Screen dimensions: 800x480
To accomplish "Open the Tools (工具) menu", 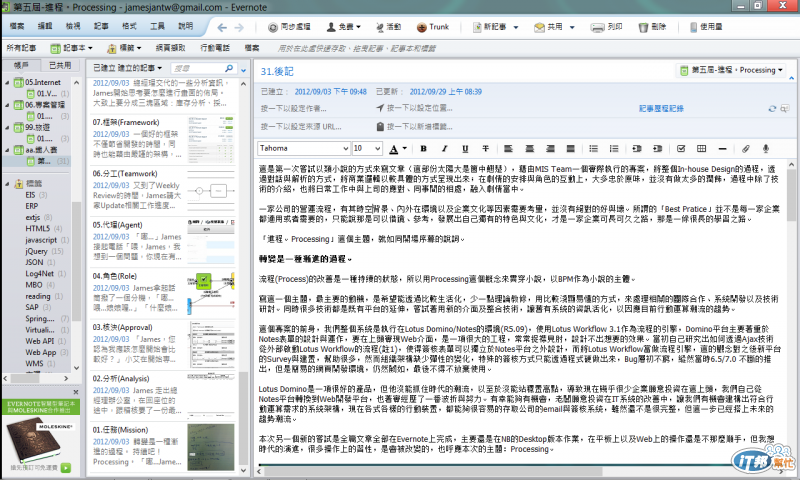I will tap(157, 27).
